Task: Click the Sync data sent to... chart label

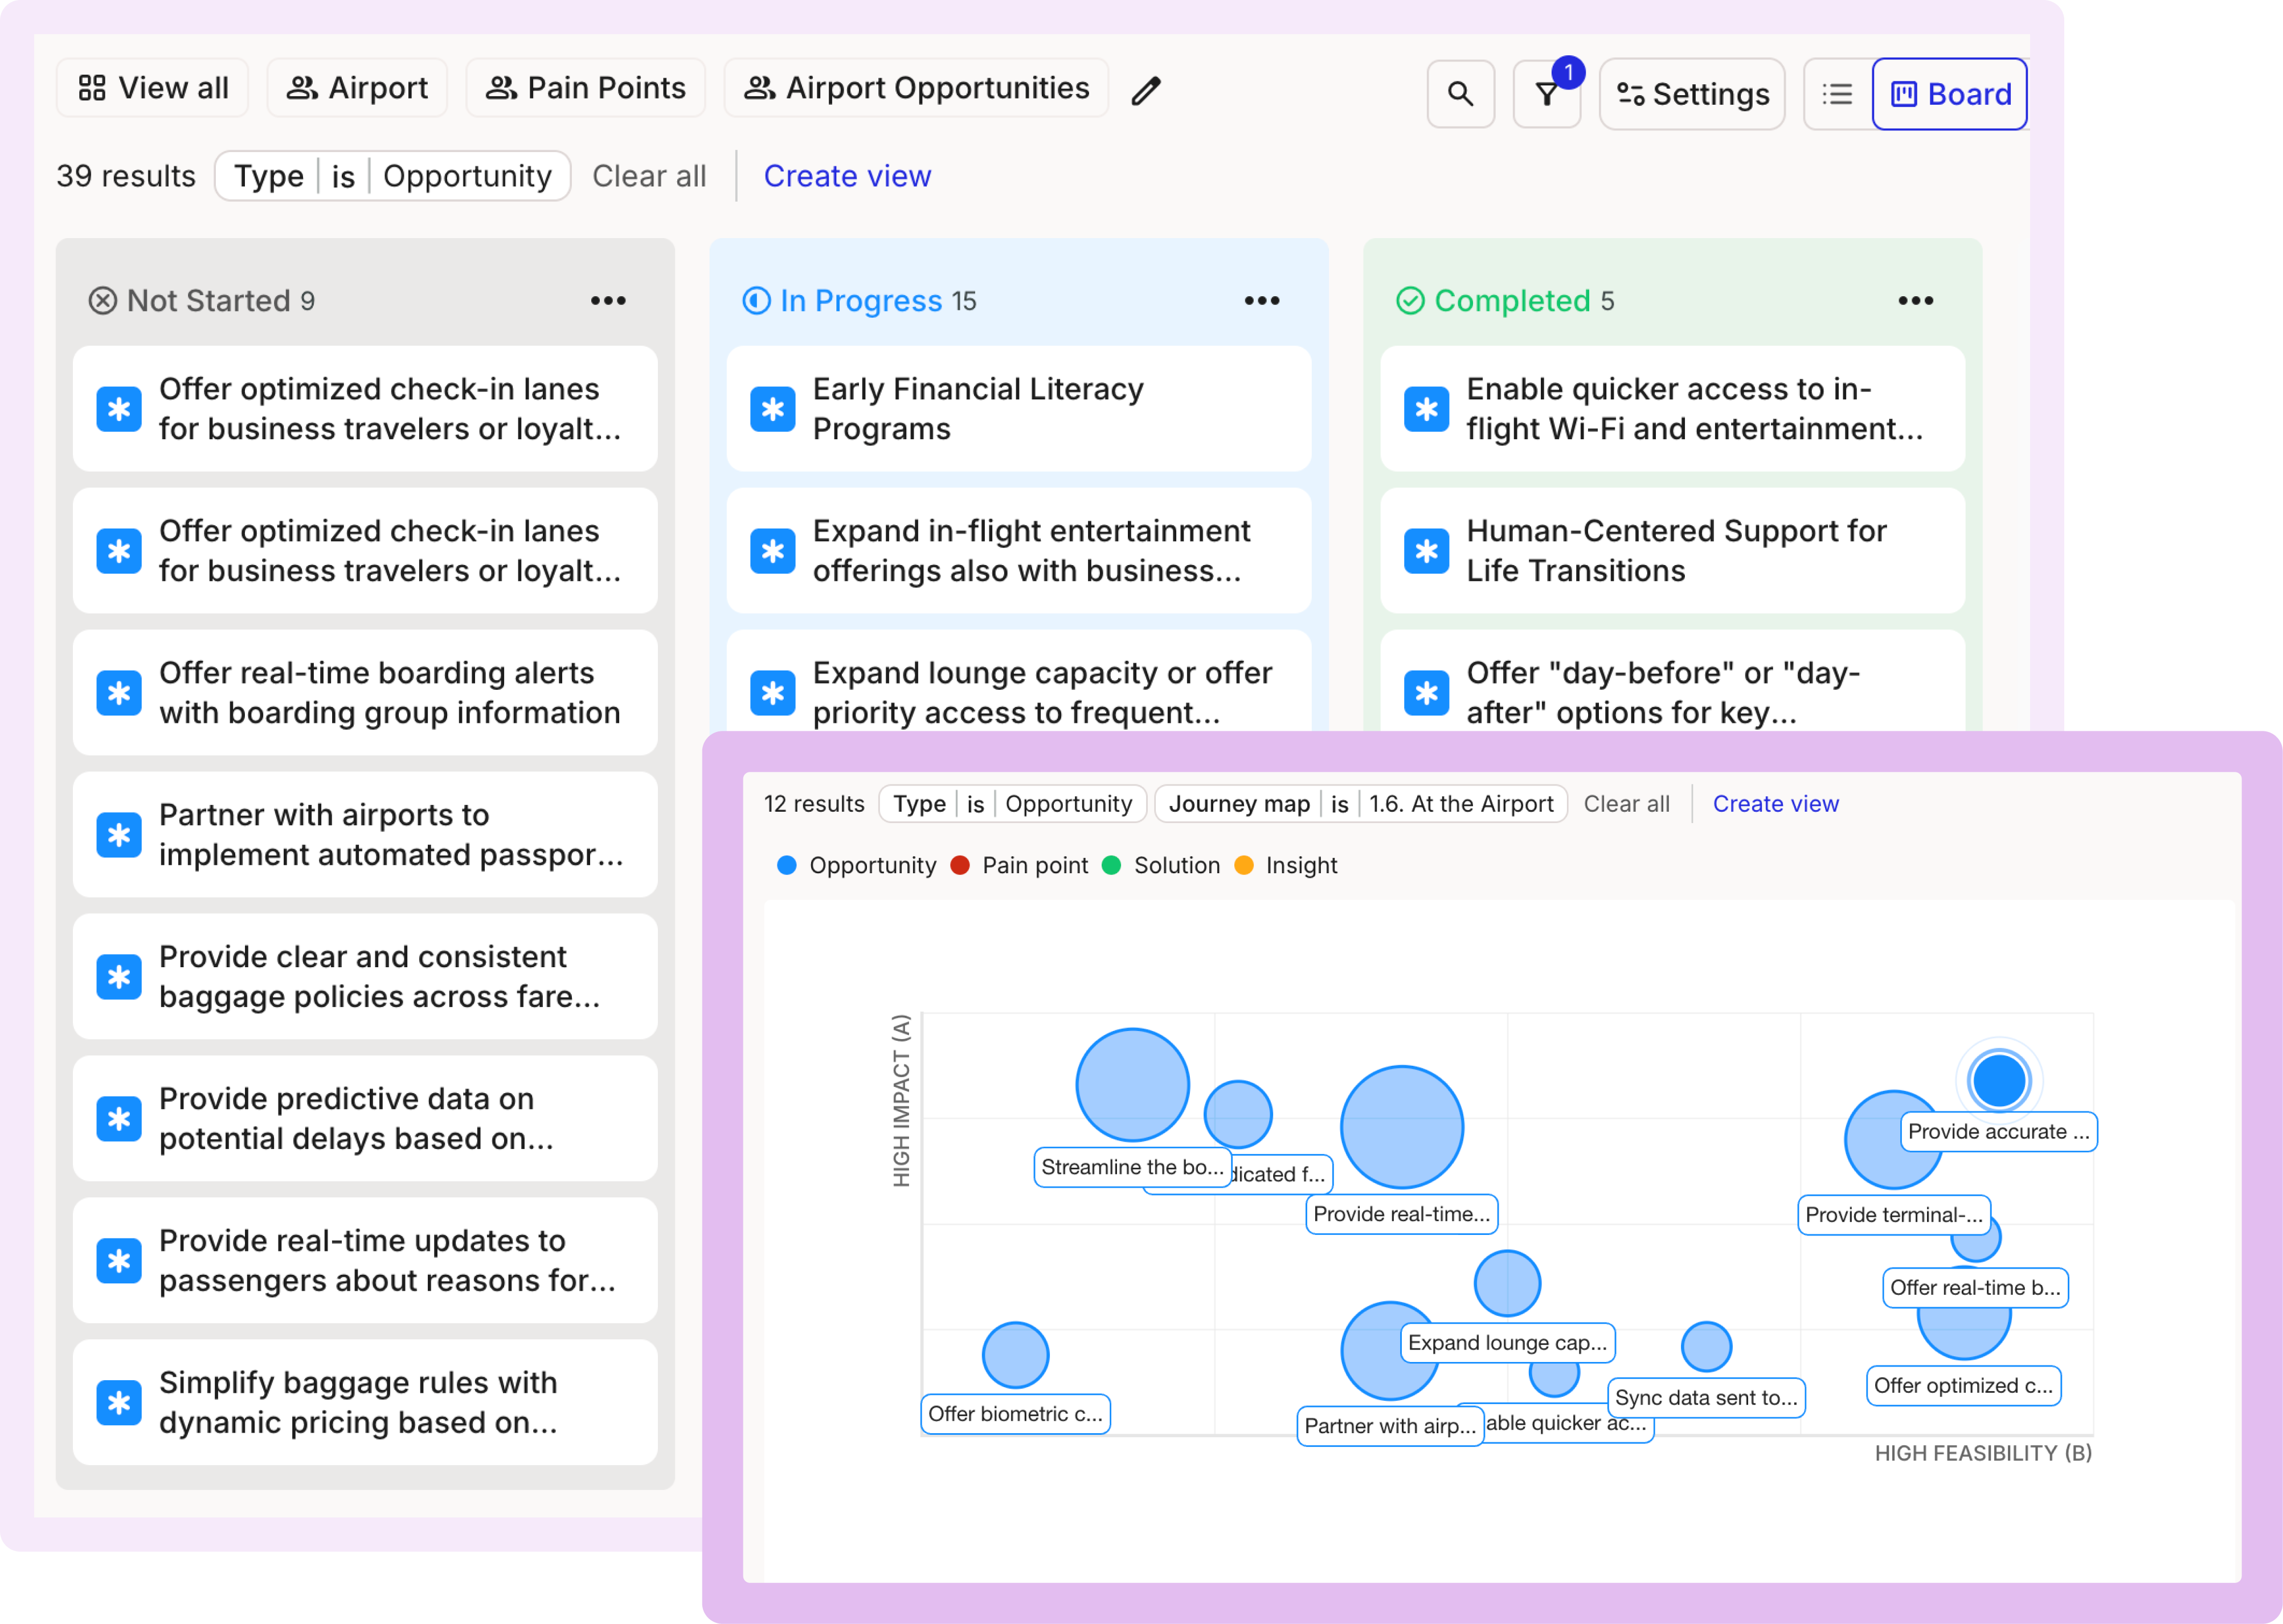Action: 1706,1399
